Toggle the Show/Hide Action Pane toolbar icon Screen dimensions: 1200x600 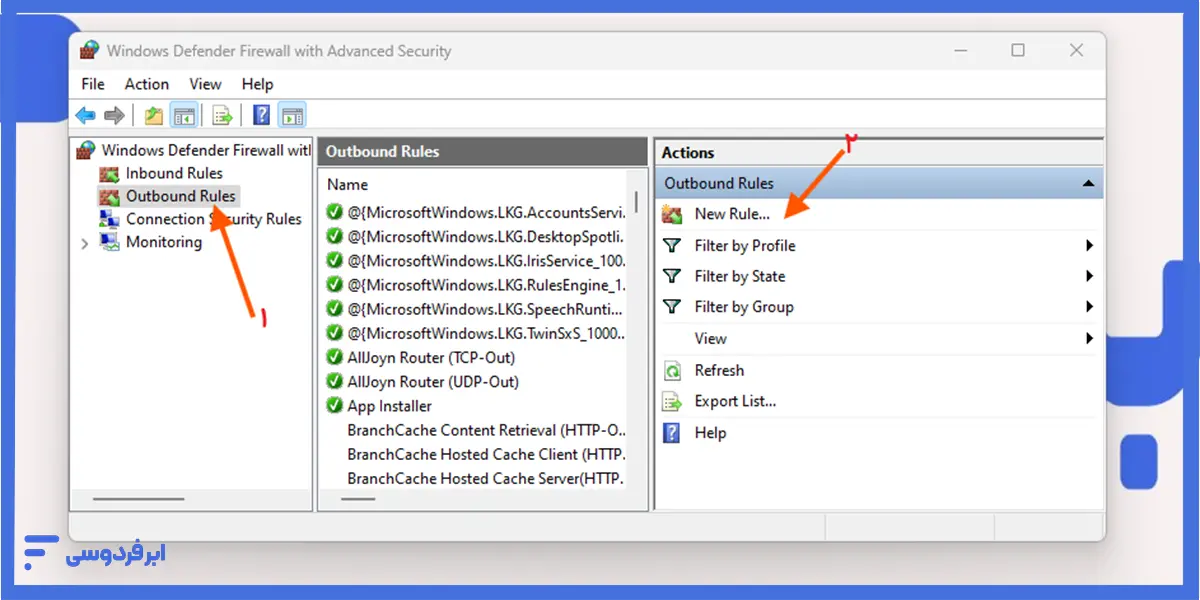point(292,116)
